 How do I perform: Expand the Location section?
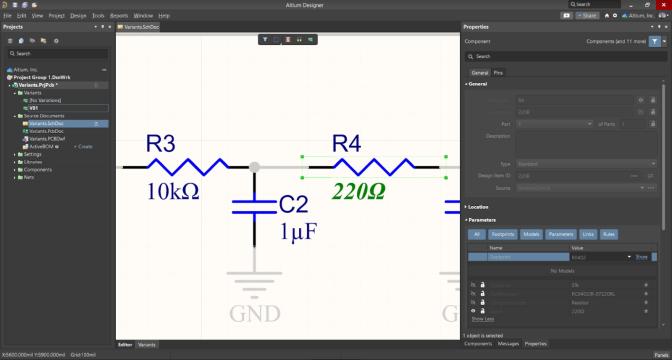pos(478,207)
